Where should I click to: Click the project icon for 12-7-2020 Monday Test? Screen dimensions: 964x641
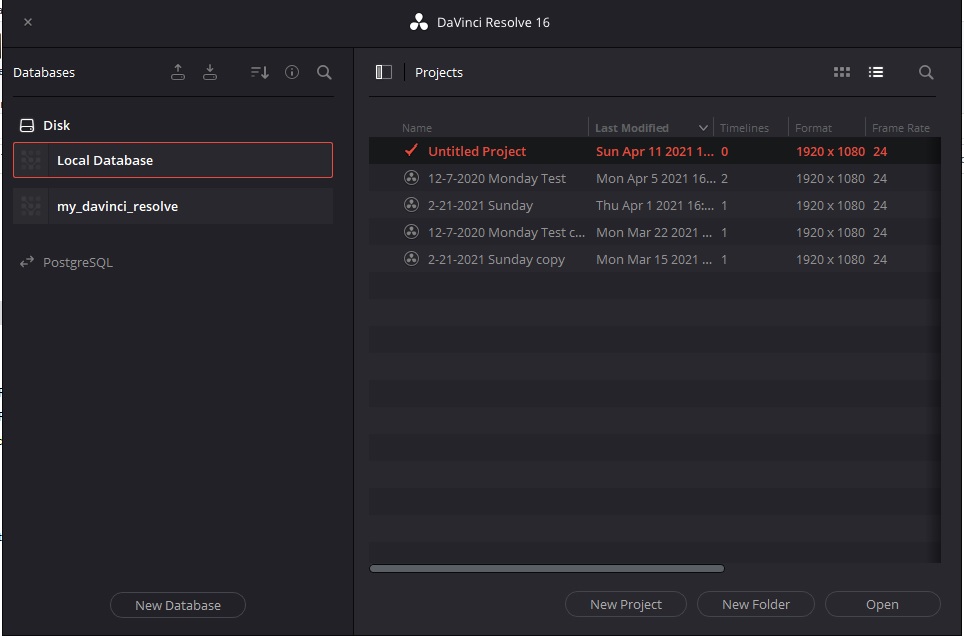411,178
